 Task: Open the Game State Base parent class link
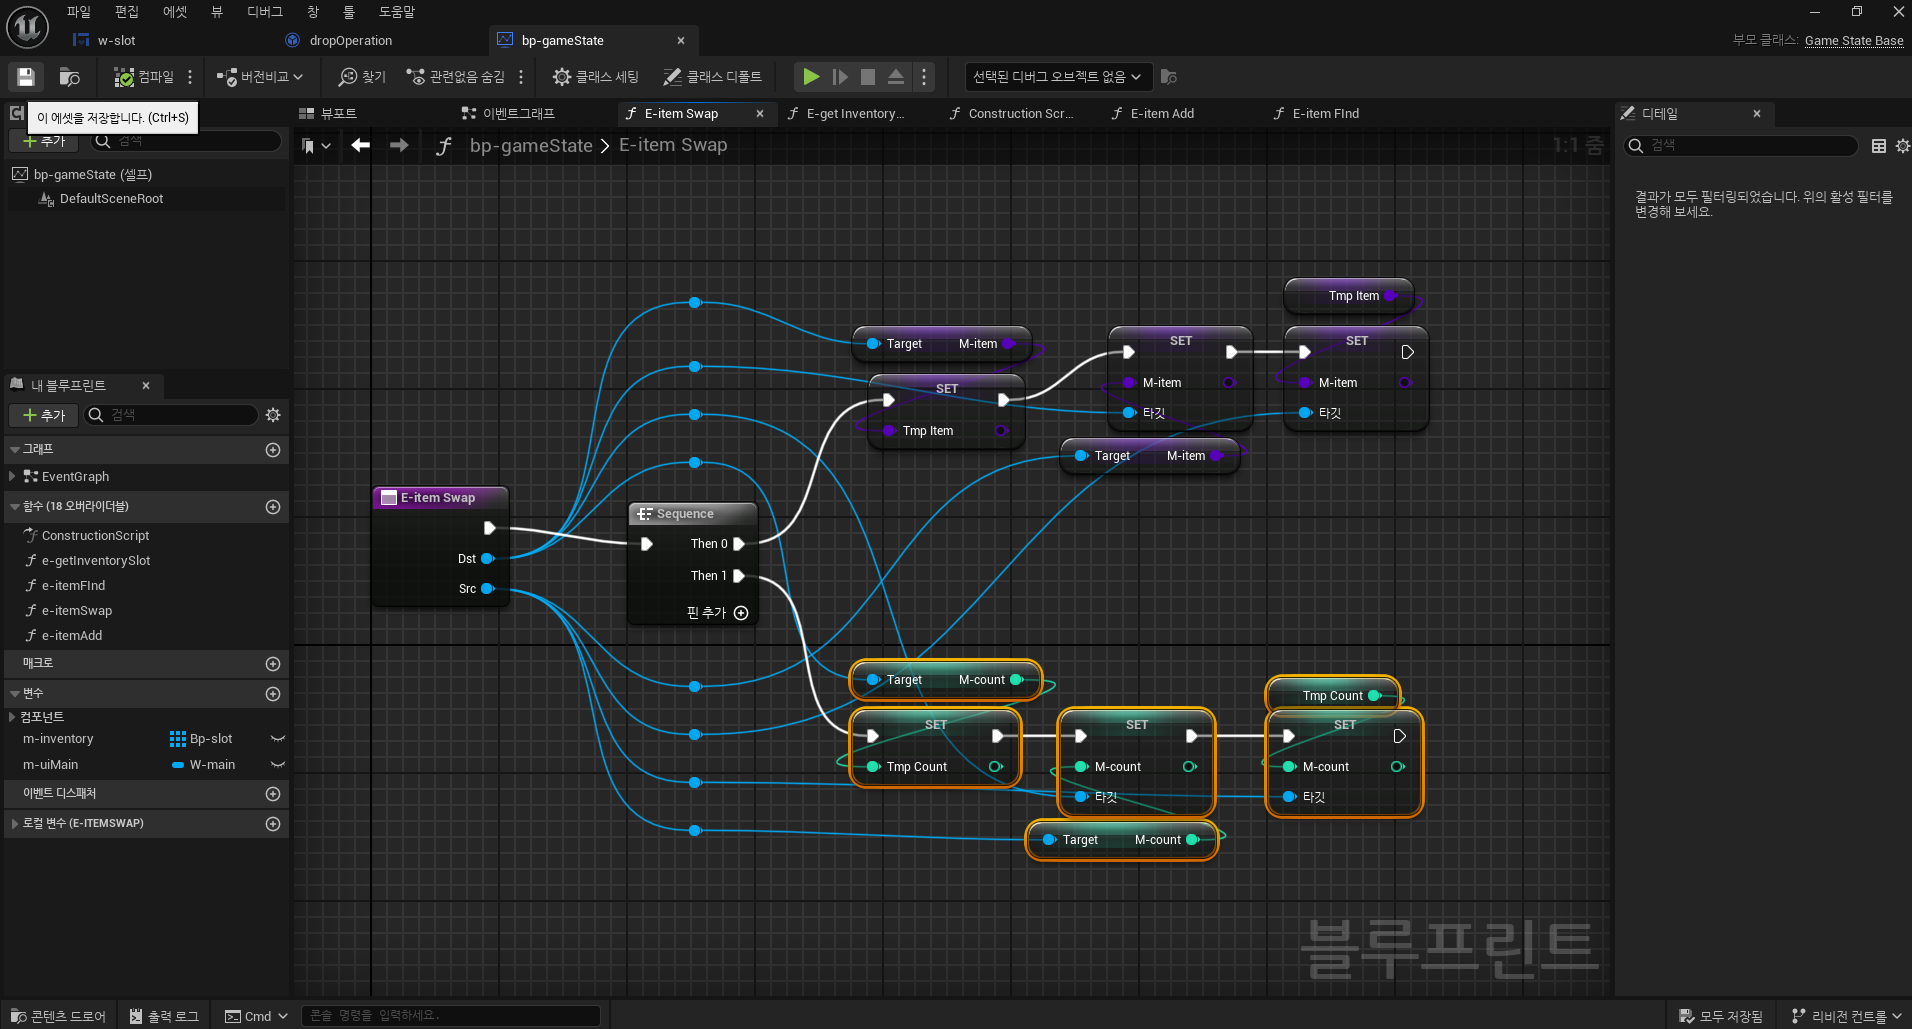tap(1854, 41)
